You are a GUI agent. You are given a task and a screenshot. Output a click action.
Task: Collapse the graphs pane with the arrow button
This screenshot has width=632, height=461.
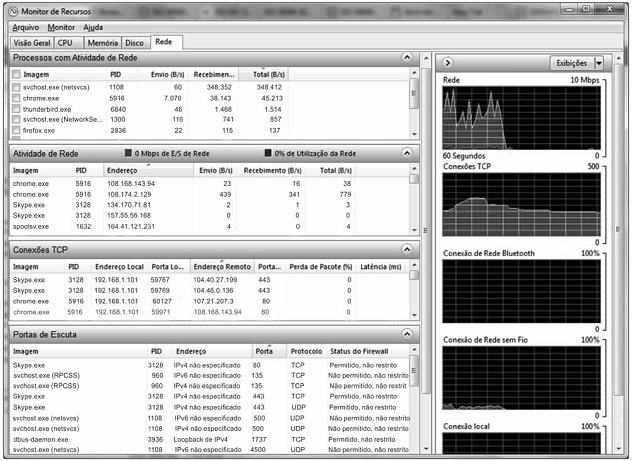coord(448,63)
